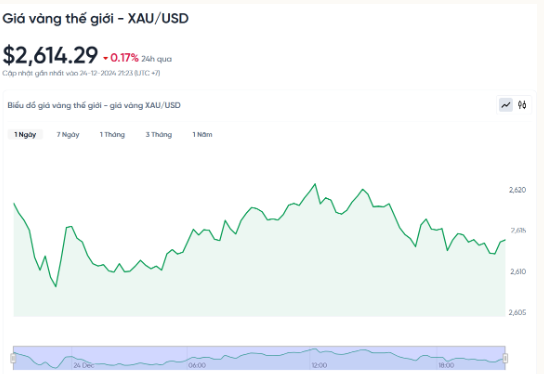This screenshot has width=544, height=374.
Task: Click the 0.17% change indicator
Action: [x=124, y=58]
